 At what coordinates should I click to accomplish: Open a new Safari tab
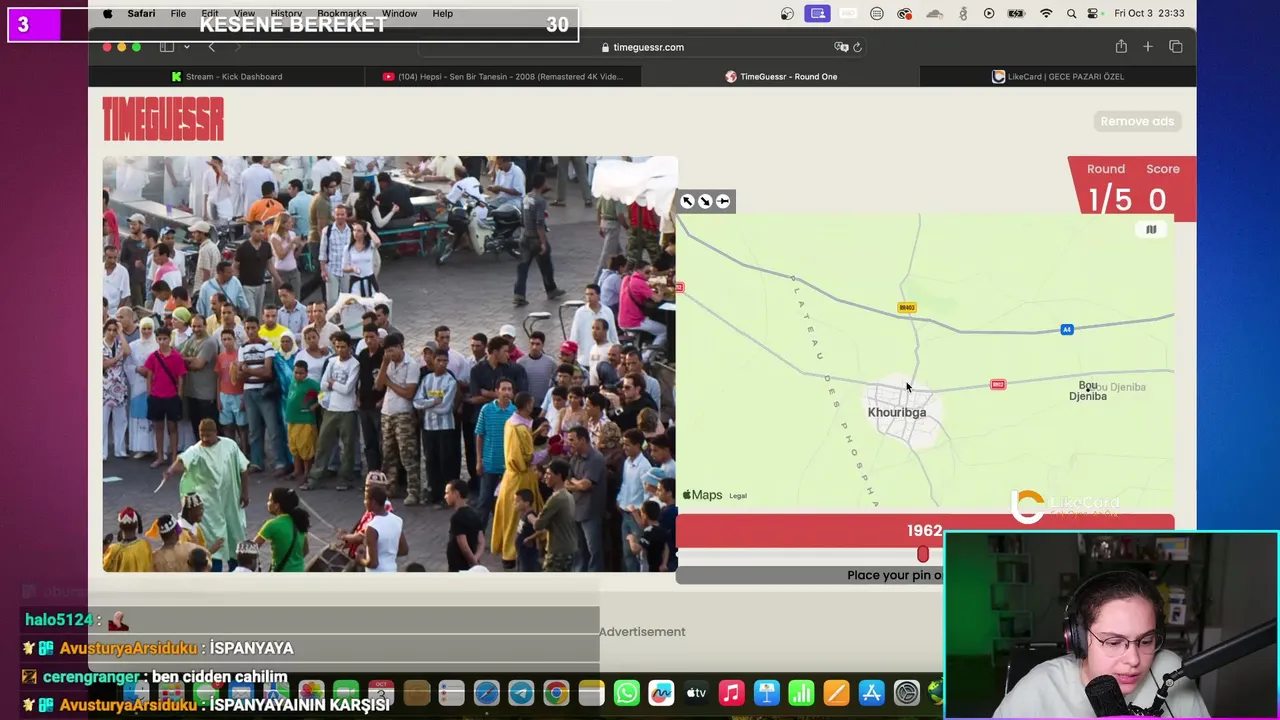[x=1148, y=47]
